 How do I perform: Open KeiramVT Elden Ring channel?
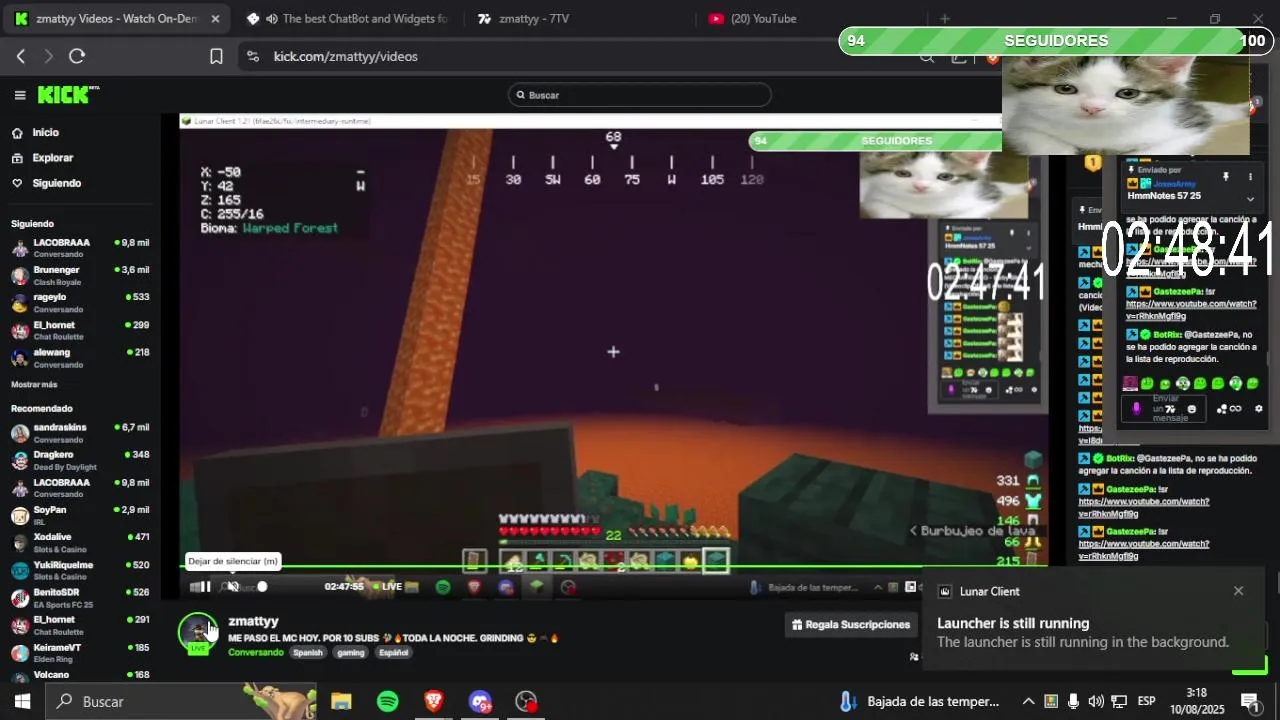80,652
